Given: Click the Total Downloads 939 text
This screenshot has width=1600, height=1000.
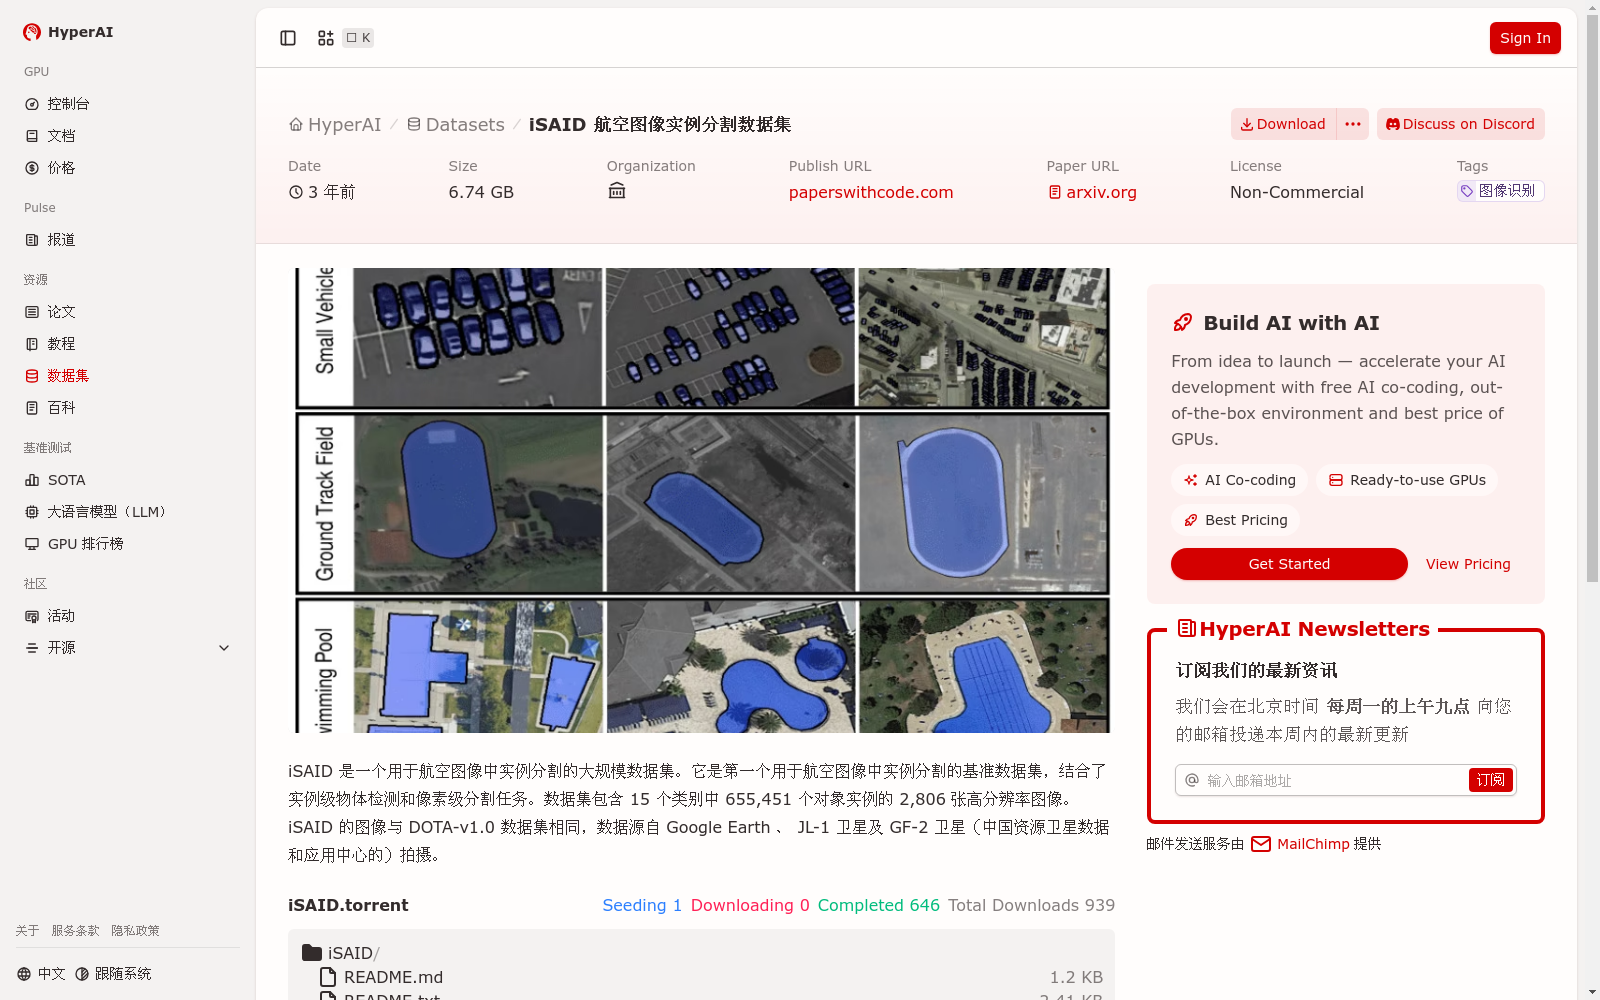Looking at the screenshot, I should pos(1031,905).
